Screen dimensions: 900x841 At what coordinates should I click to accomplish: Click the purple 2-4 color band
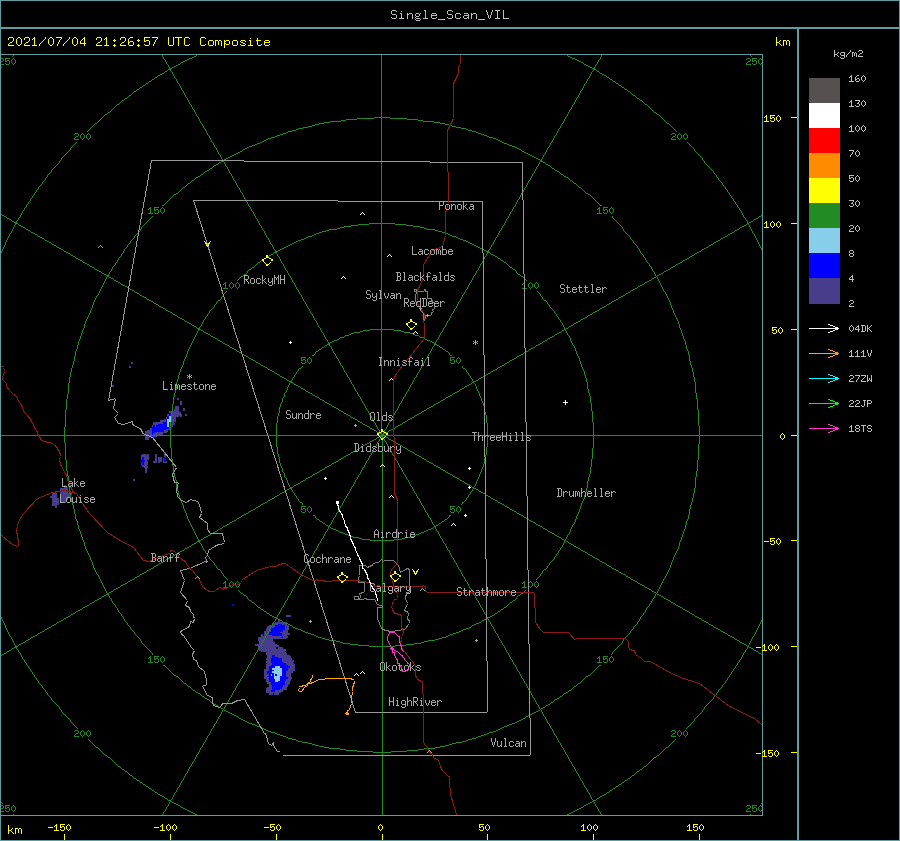(824, 290)
